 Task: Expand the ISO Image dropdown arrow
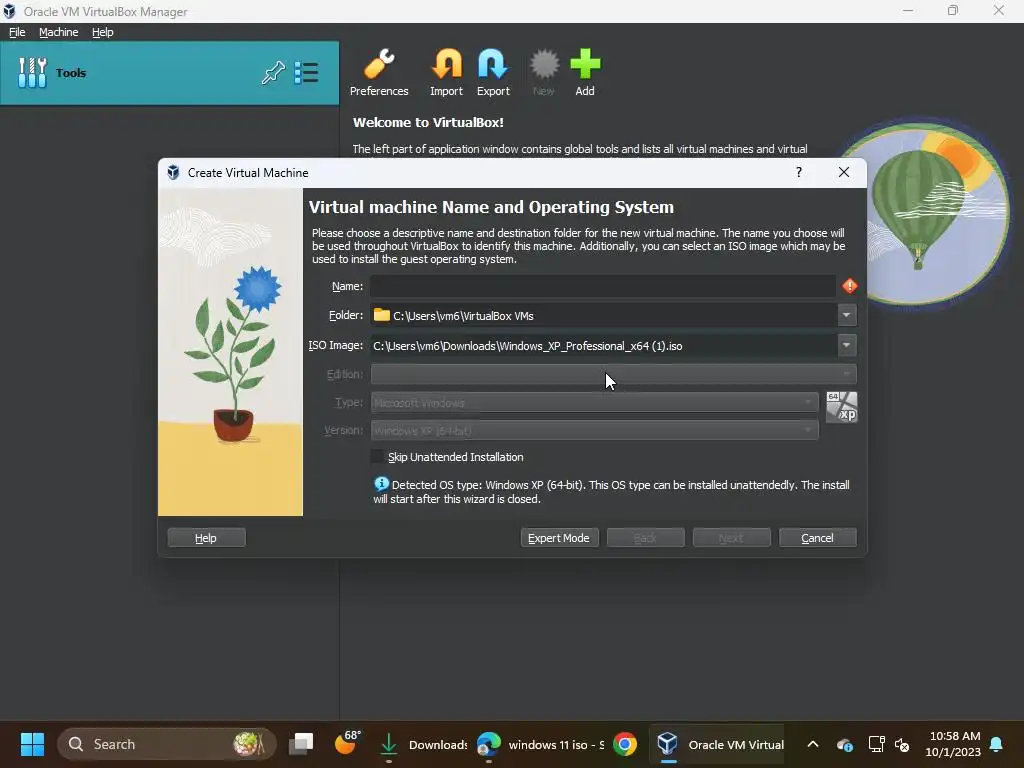(x=846, y=345)
